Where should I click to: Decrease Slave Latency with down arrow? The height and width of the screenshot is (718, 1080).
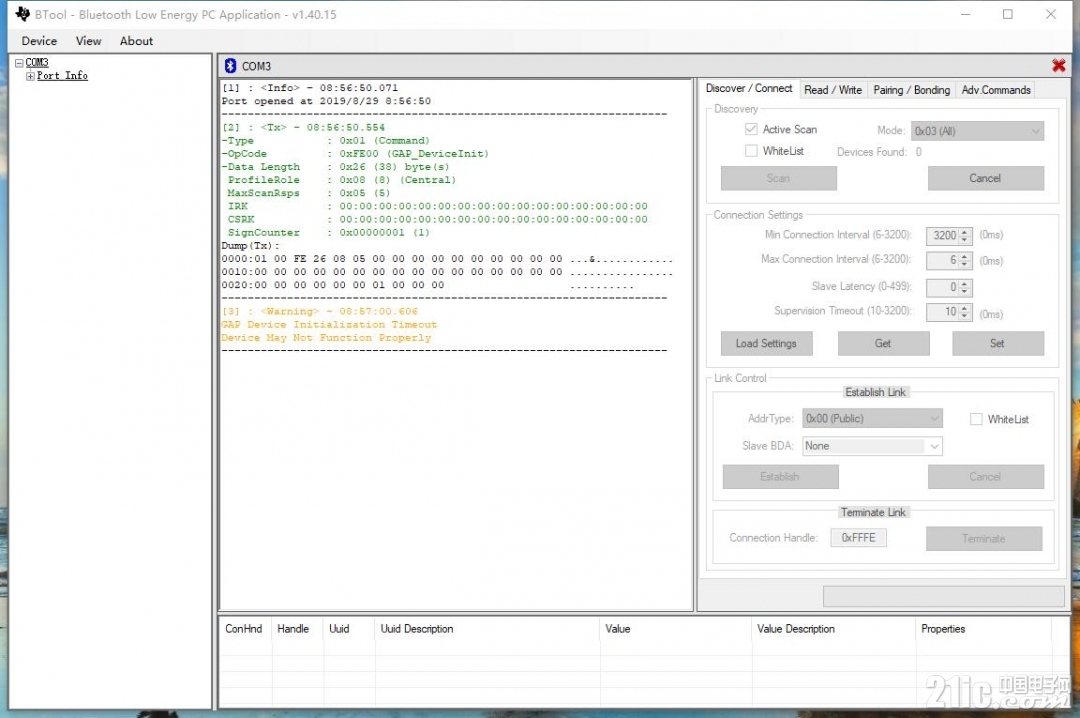(x=964, y=291)
